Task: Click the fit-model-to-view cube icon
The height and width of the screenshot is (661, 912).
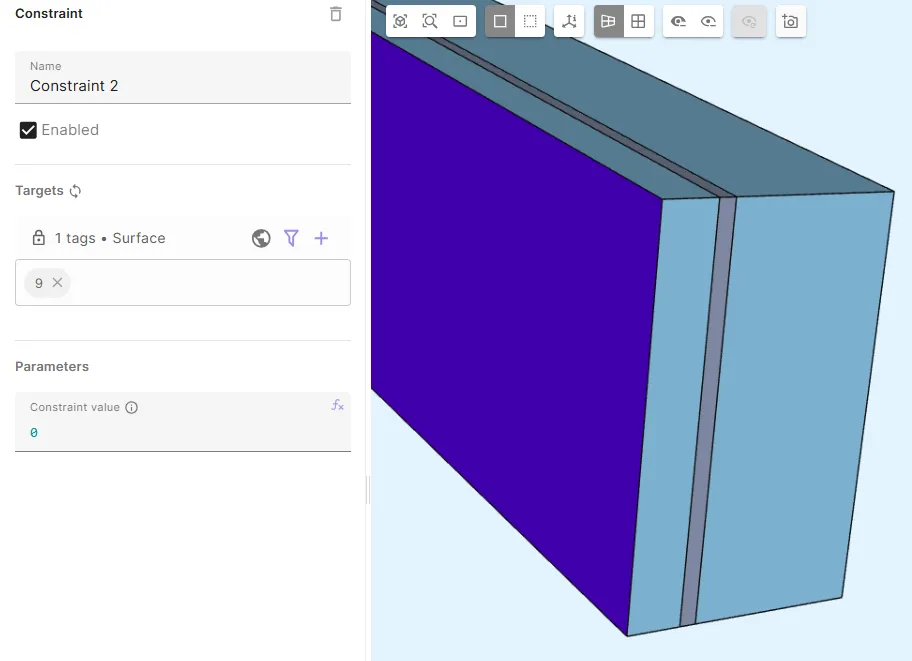Action: point(400,21)
